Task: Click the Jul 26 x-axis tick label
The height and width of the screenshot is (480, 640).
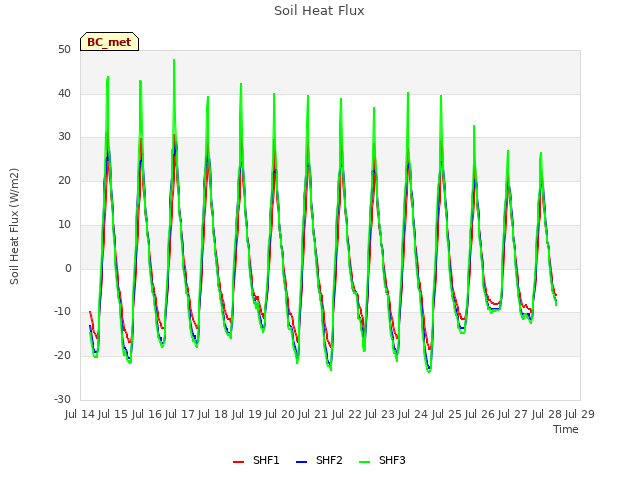Action: coord(480,414)
